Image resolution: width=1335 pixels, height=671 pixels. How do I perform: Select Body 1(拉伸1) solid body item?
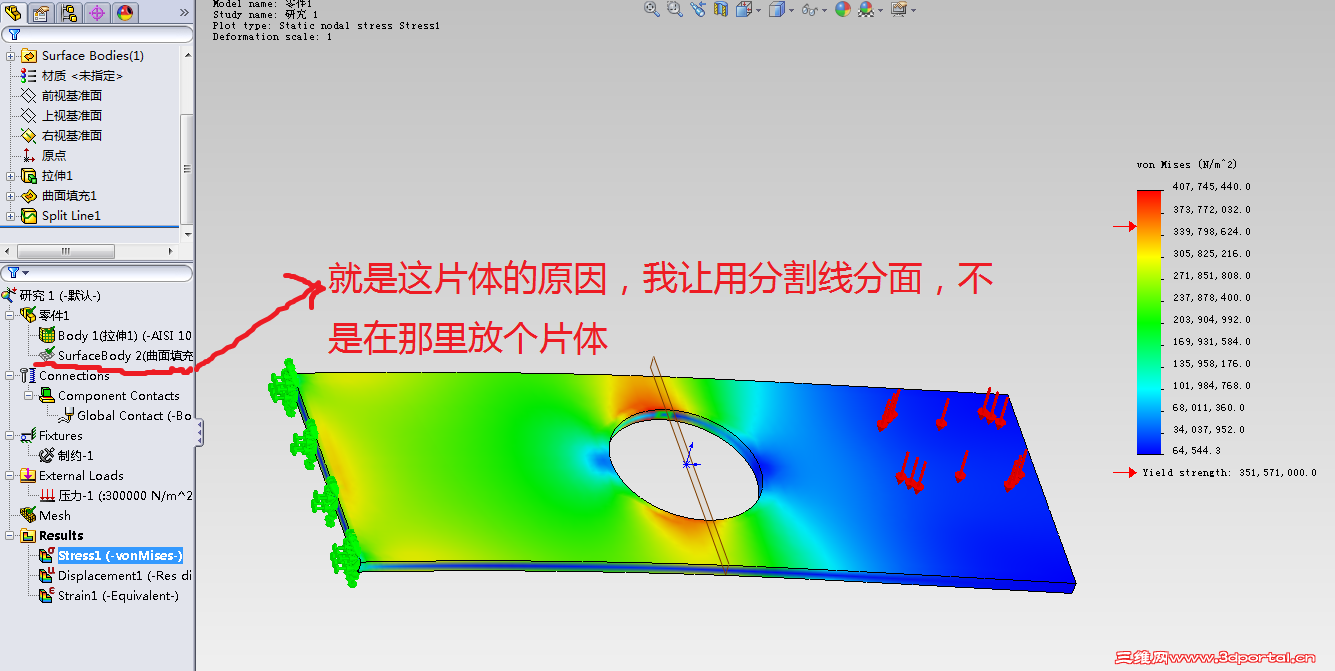pyautogui.click(x=115, y=336)
